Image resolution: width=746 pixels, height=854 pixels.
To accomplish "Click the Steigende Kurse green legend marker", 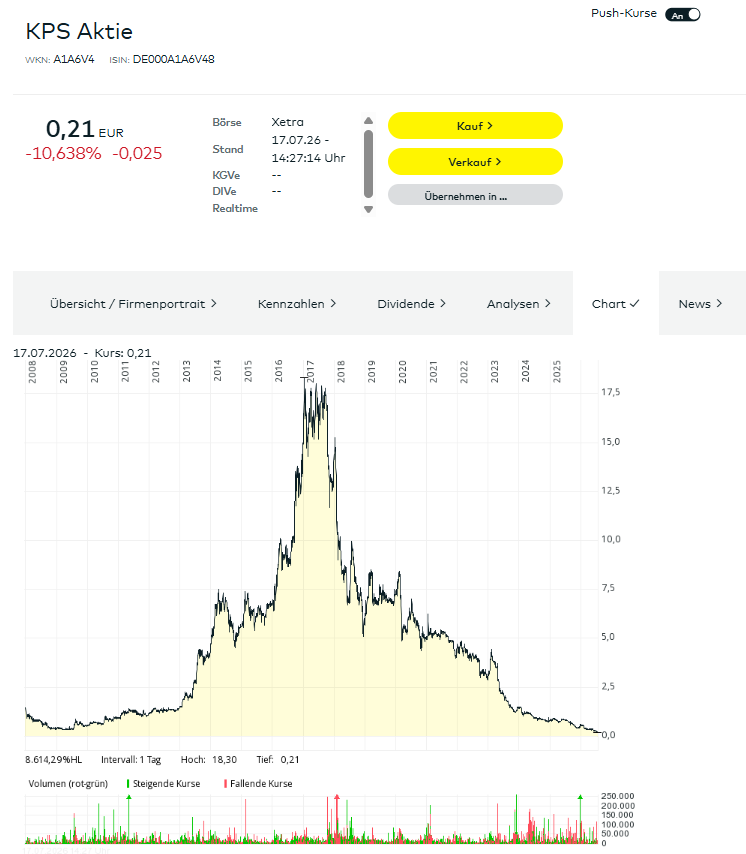I will (x=128, y=784).
